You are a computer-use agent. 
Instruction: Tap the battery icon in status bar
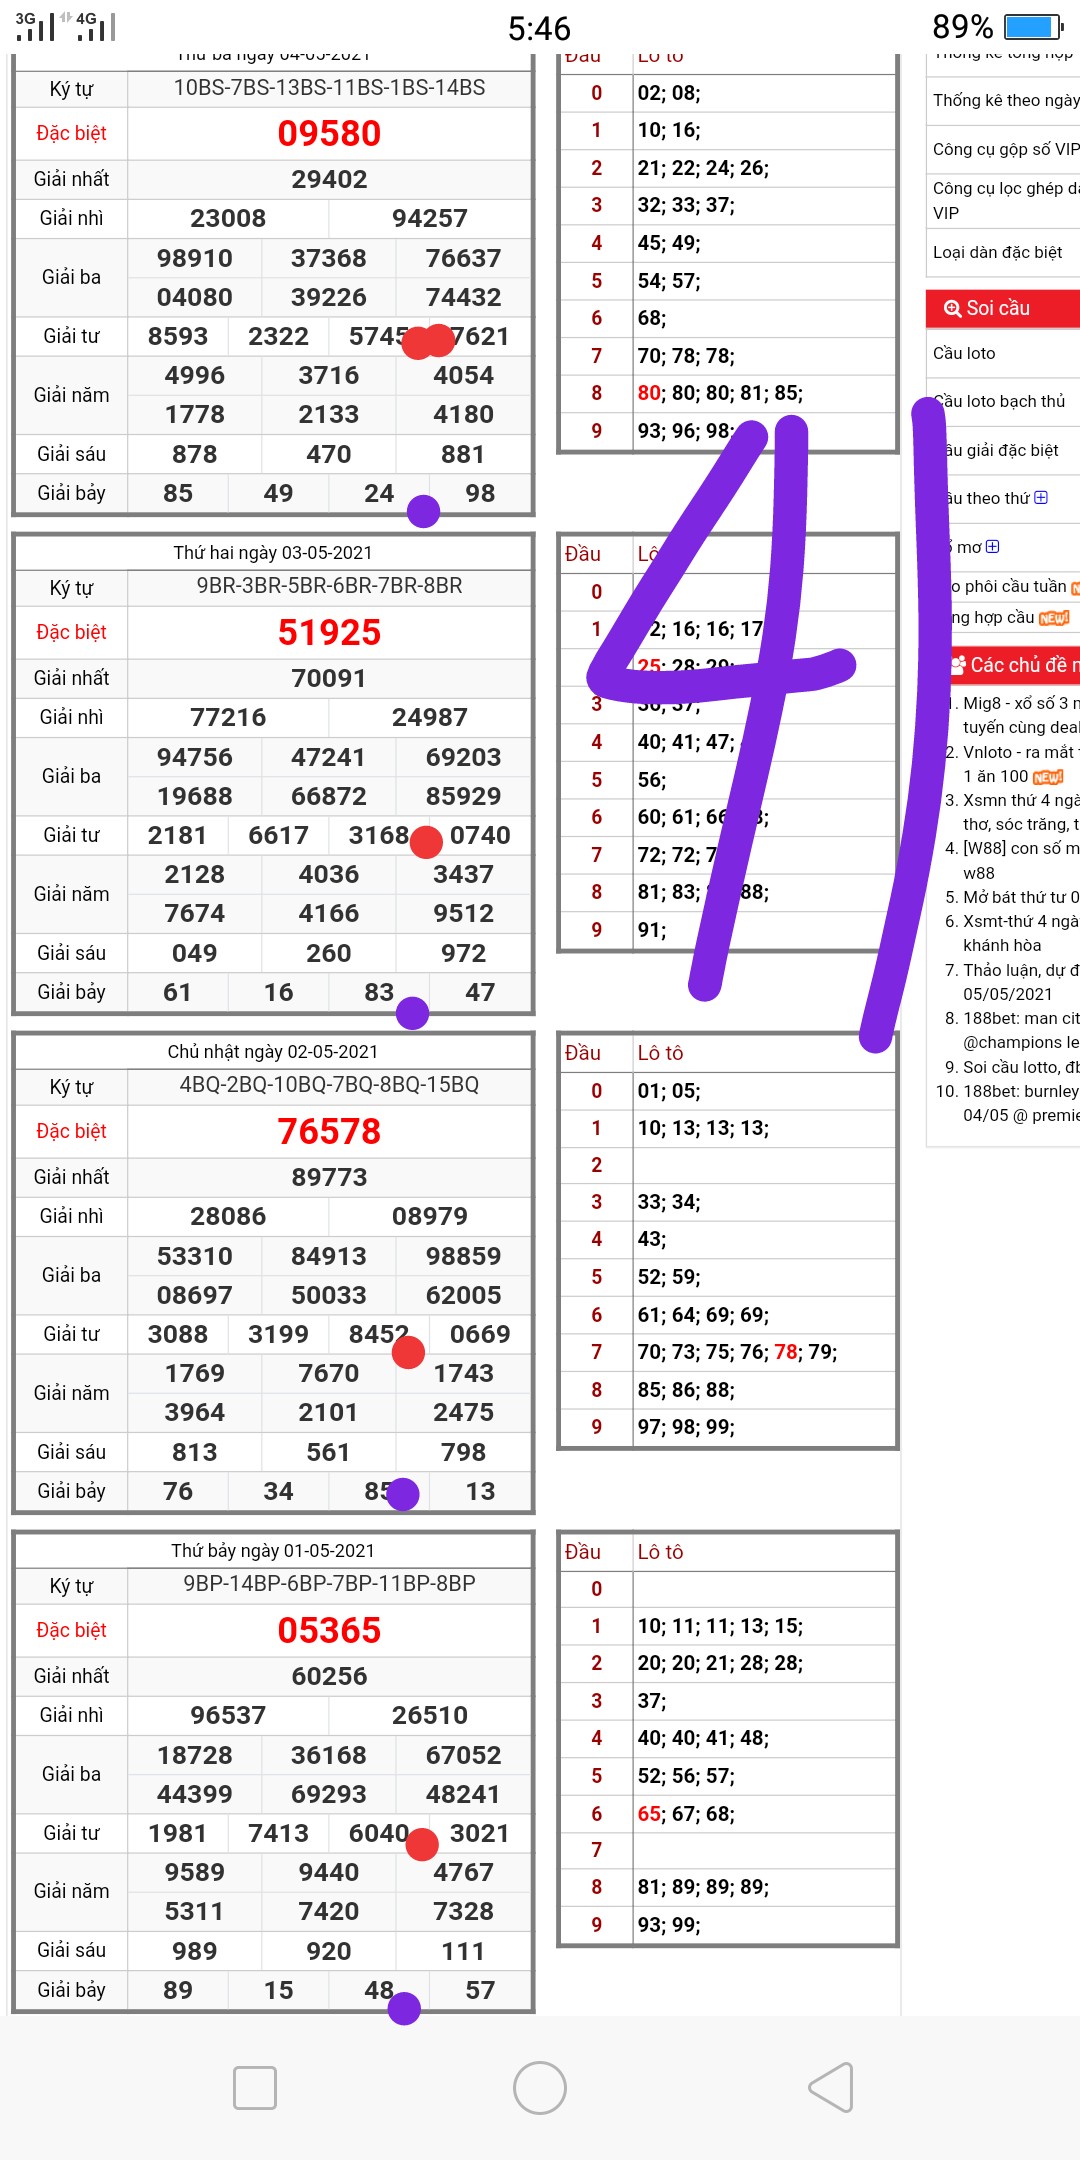[x=1033, y=26]
